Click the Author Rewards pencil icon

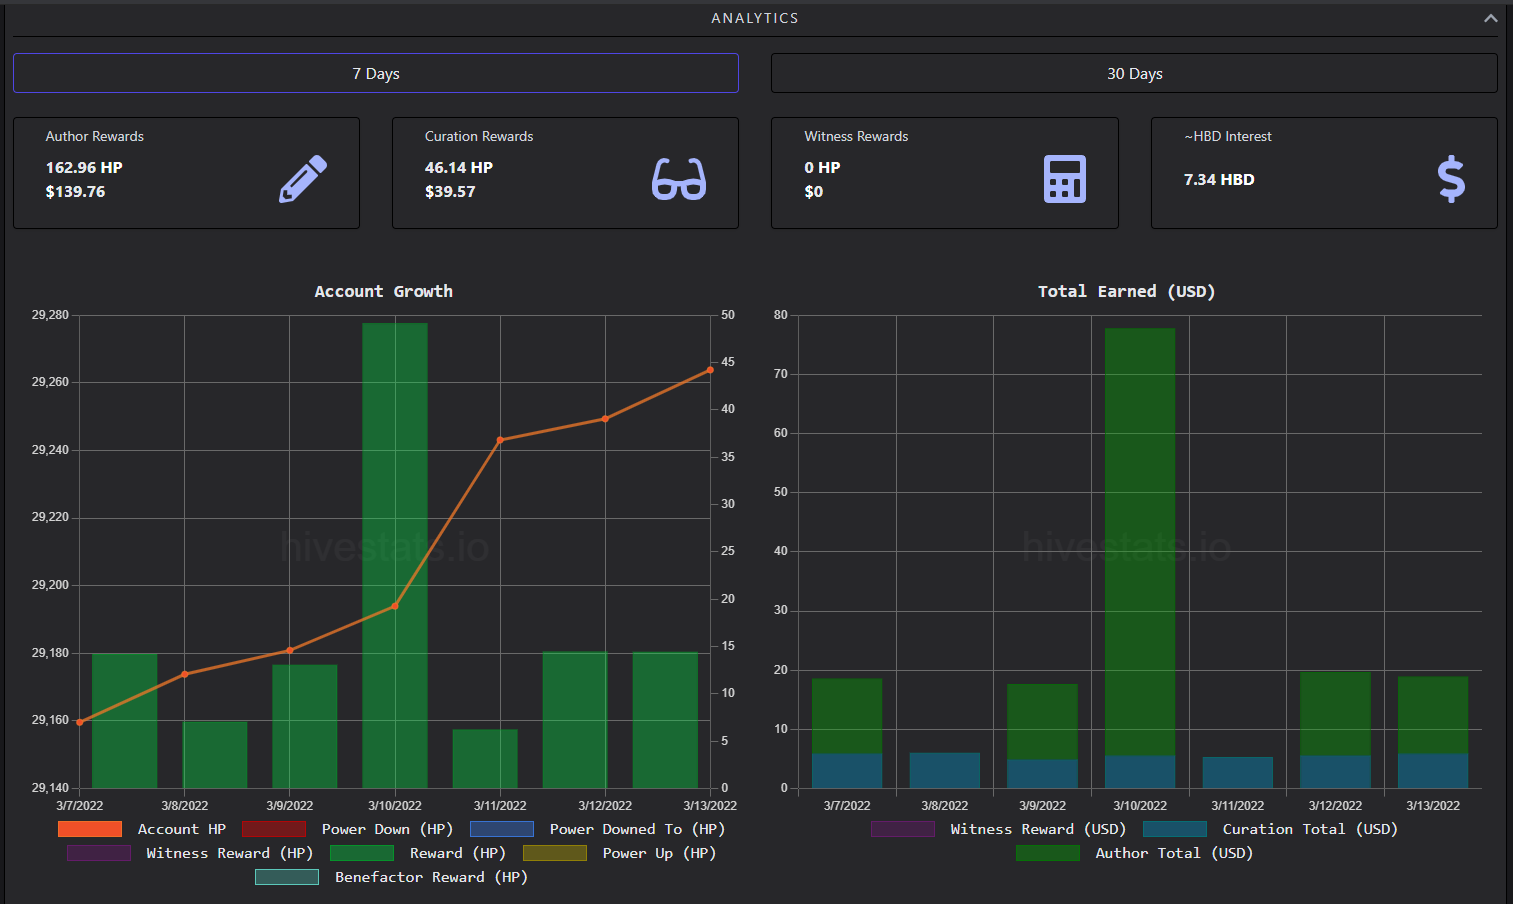[x=303, y=179]
